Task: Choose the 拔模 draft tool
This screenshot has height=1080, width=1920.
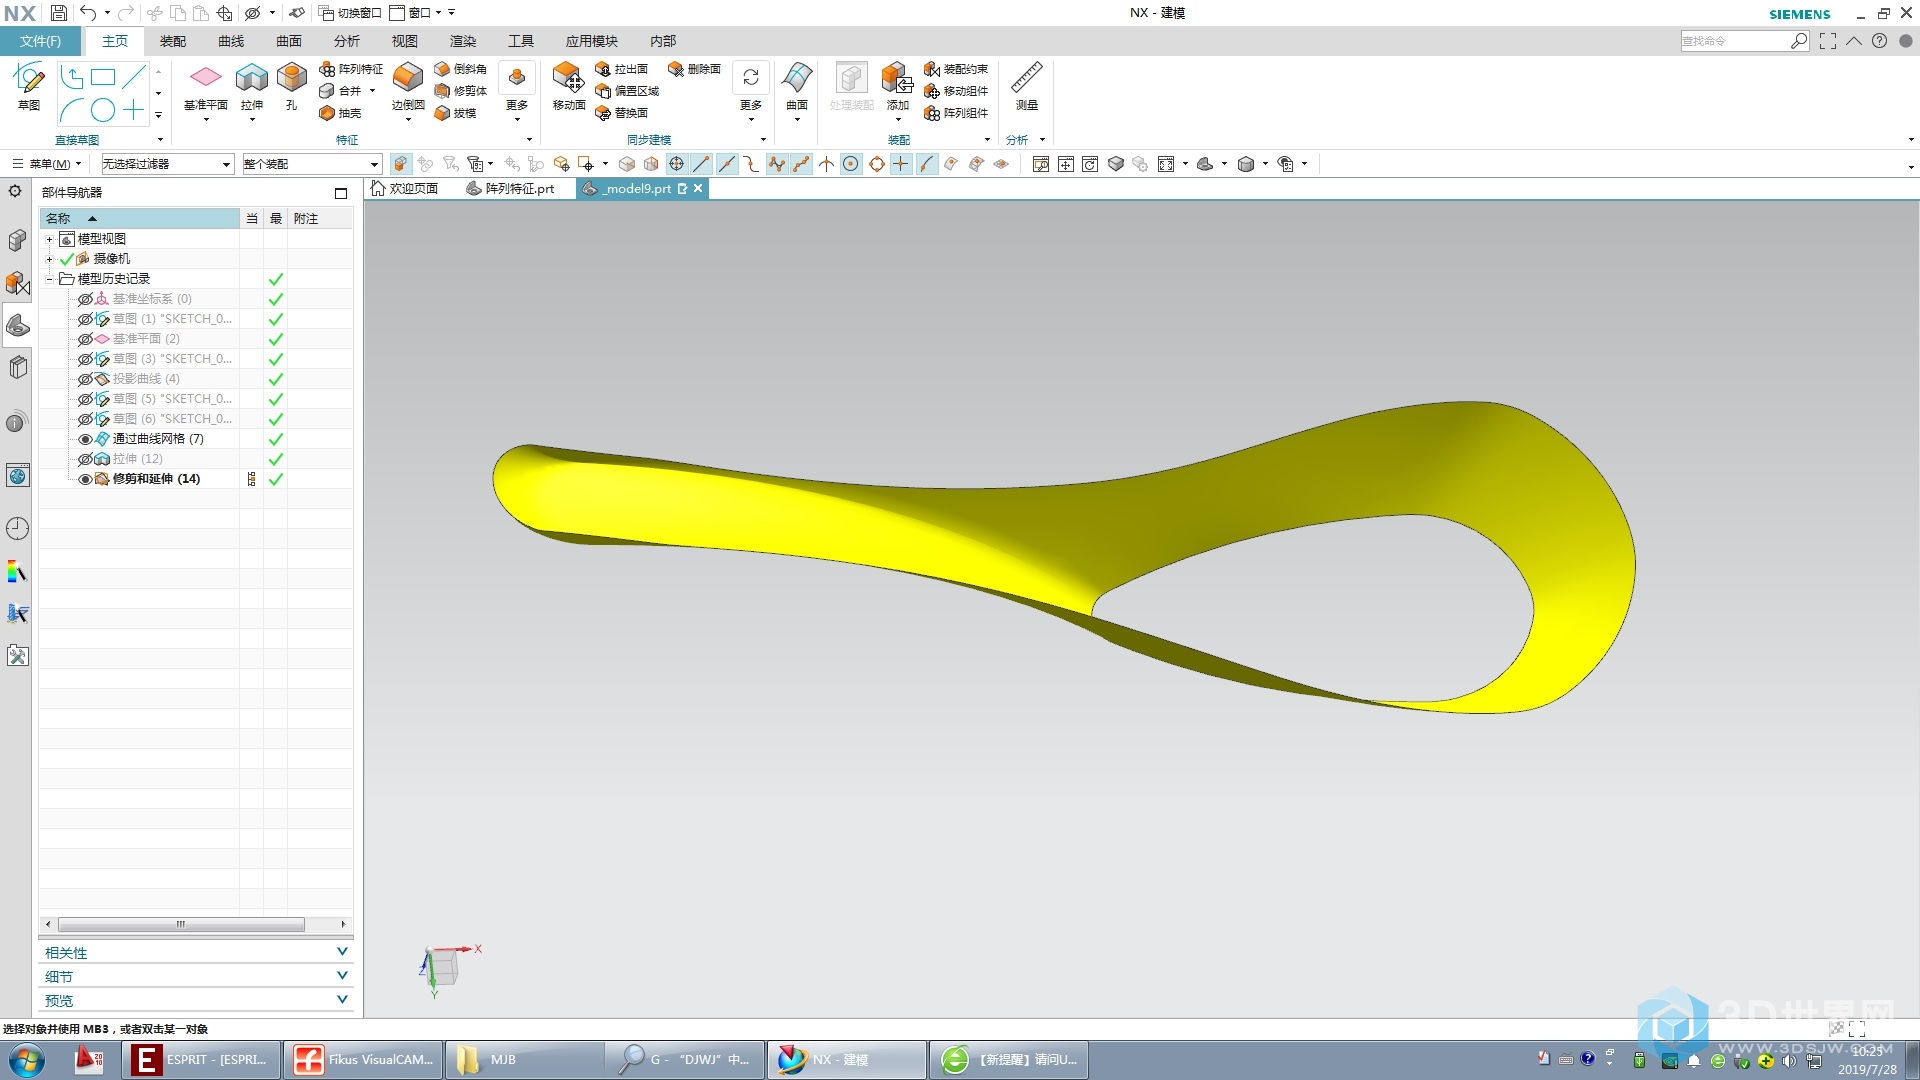Action: [455, 113]
